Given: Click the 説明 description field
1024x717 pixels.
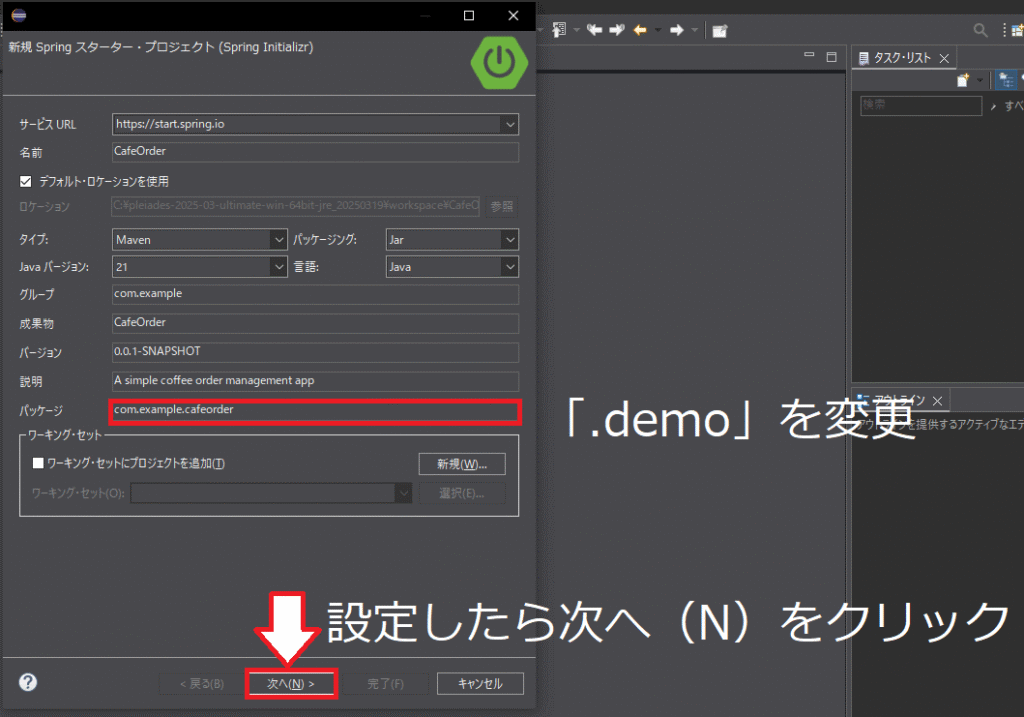Looking at the screenshot, I should pos(315,381).
